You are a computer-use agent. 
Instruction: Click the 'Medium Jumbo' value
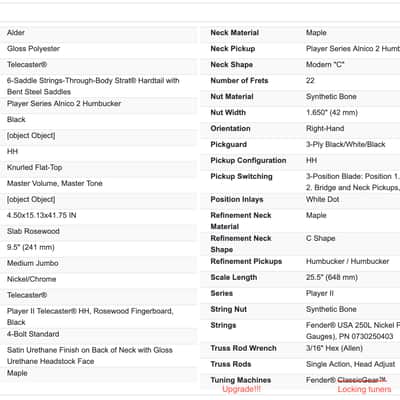click(33, 263)
